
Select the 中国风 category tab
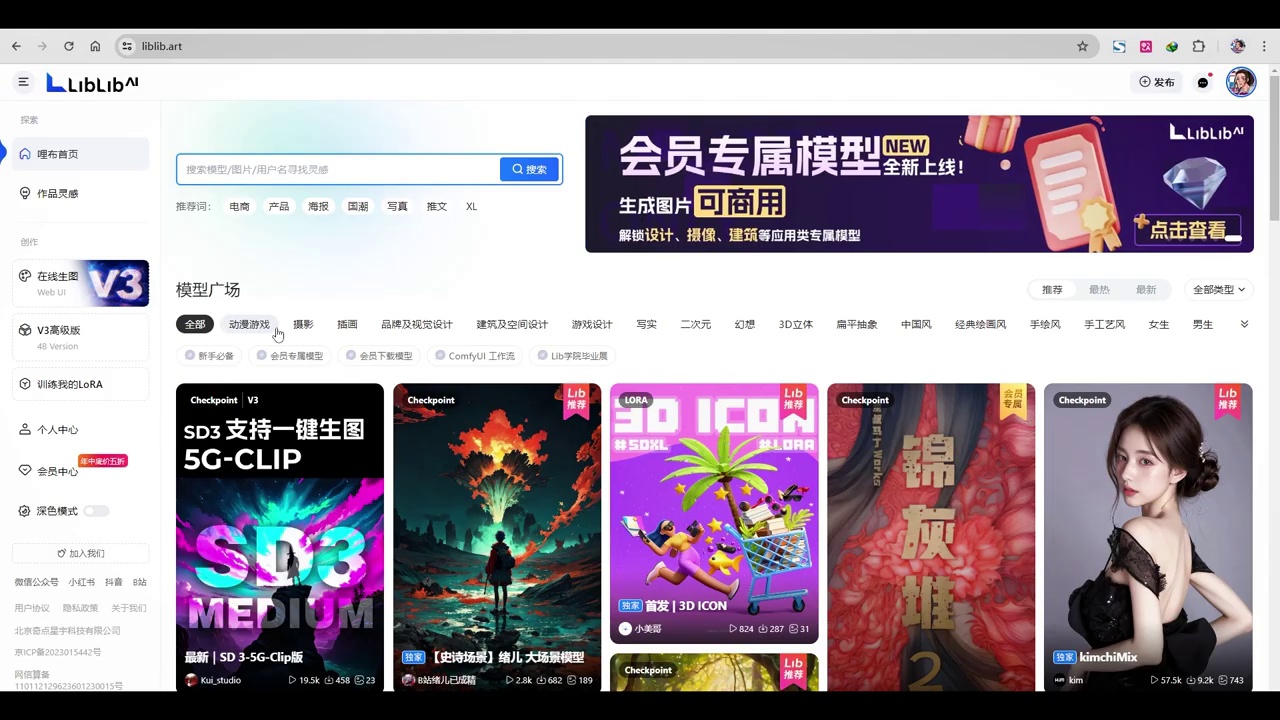coord(916,324)
